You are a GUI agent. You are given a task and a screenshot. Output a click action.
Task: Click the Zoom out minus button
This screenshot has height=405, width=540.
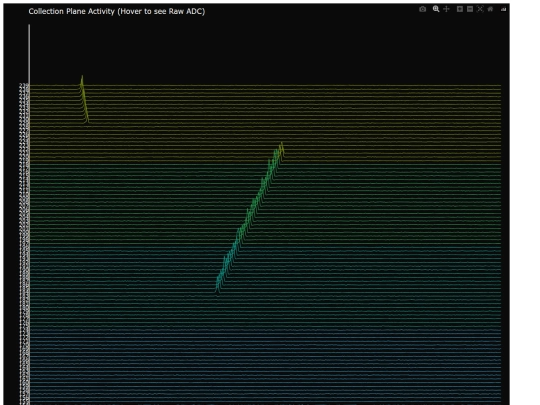pos(470,9)
